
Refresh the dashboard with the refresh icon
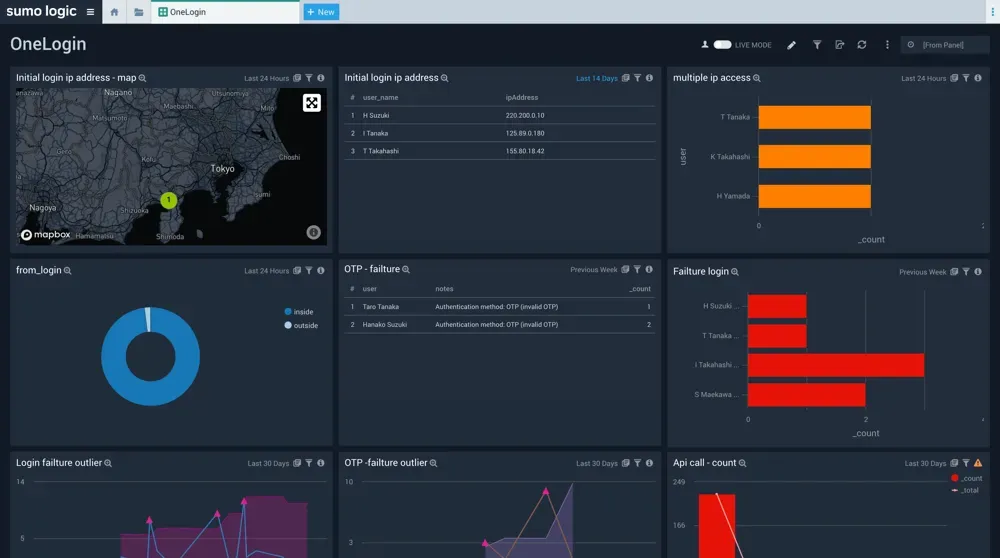tap(862, 45)
